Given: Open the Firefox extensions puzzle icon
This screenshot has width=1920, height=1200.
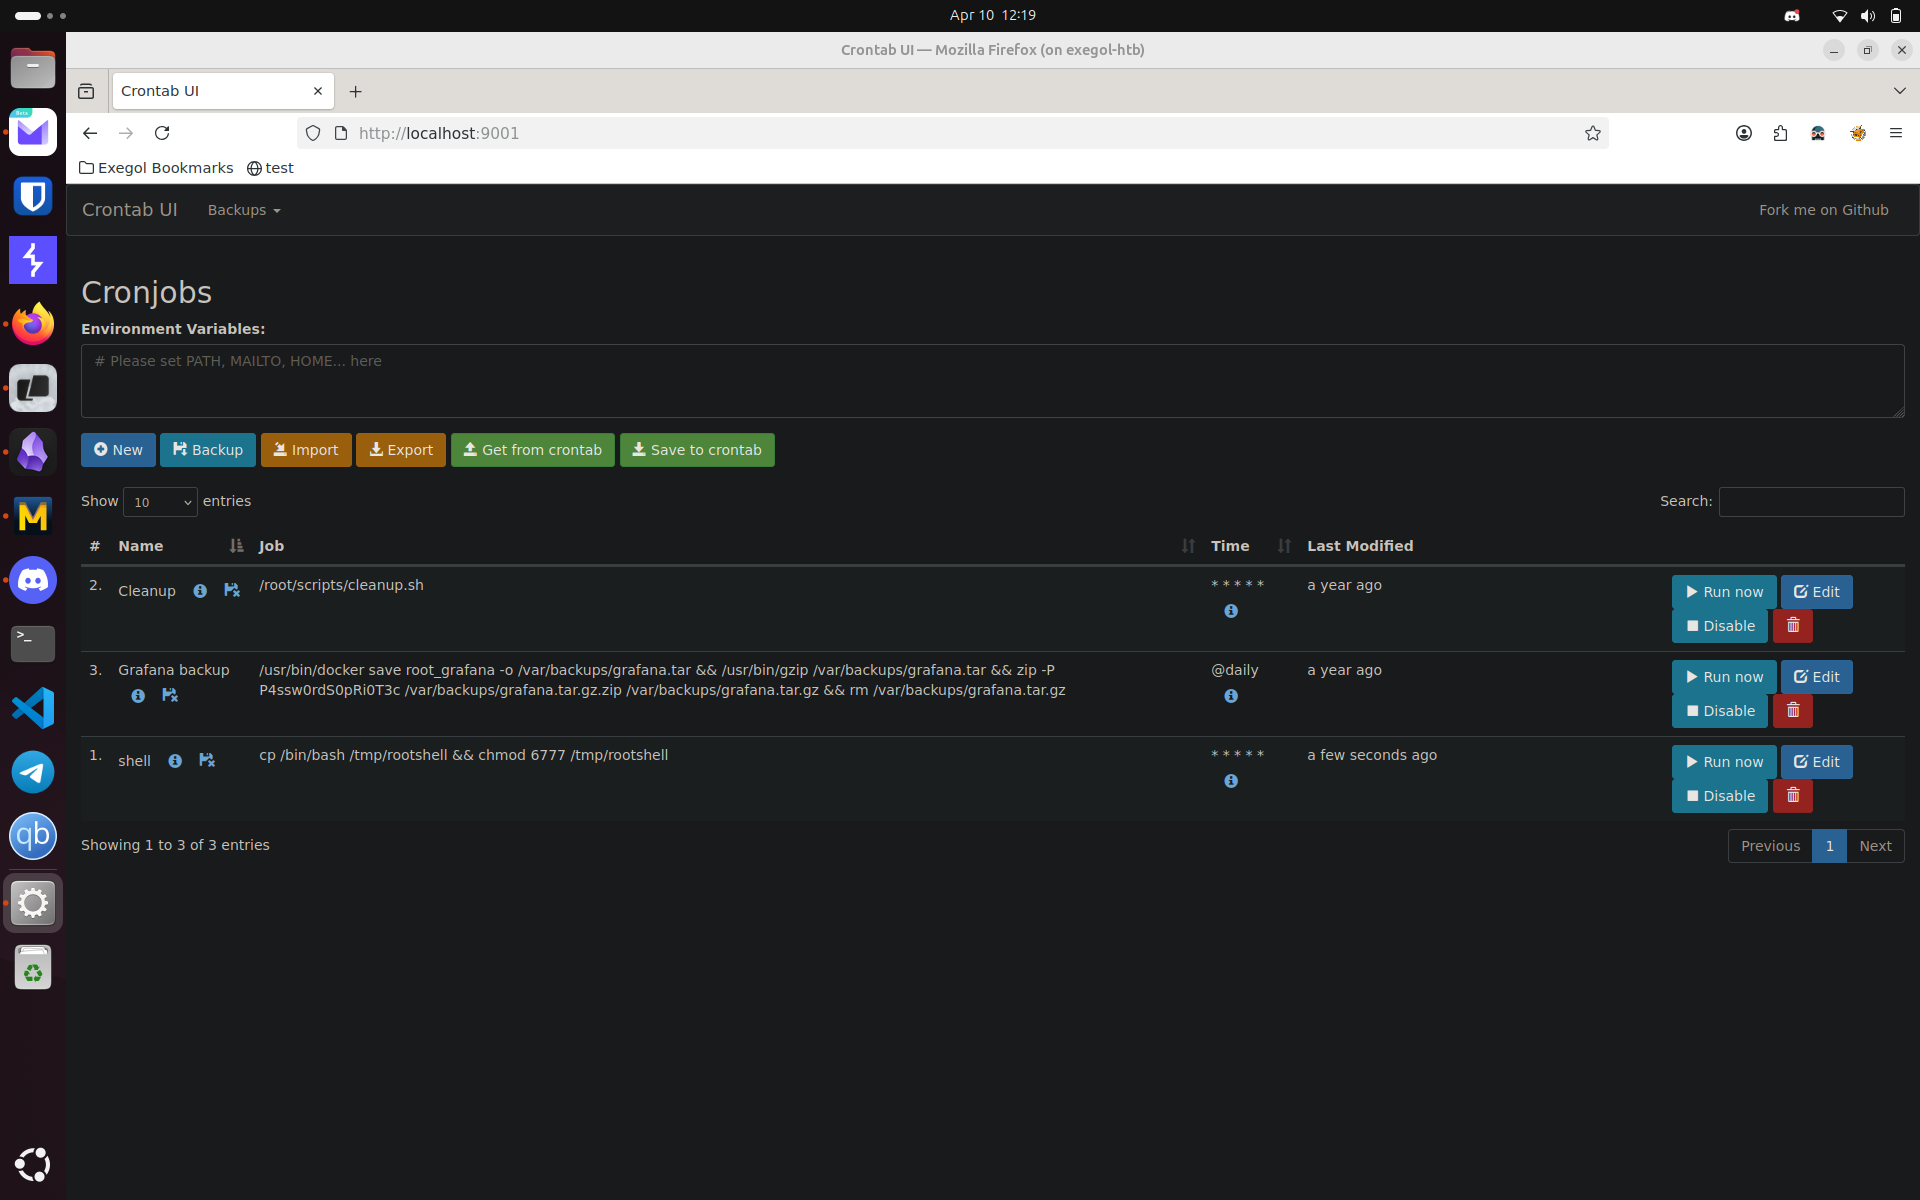Looking at the screenshot, I should click(1780, 133).
